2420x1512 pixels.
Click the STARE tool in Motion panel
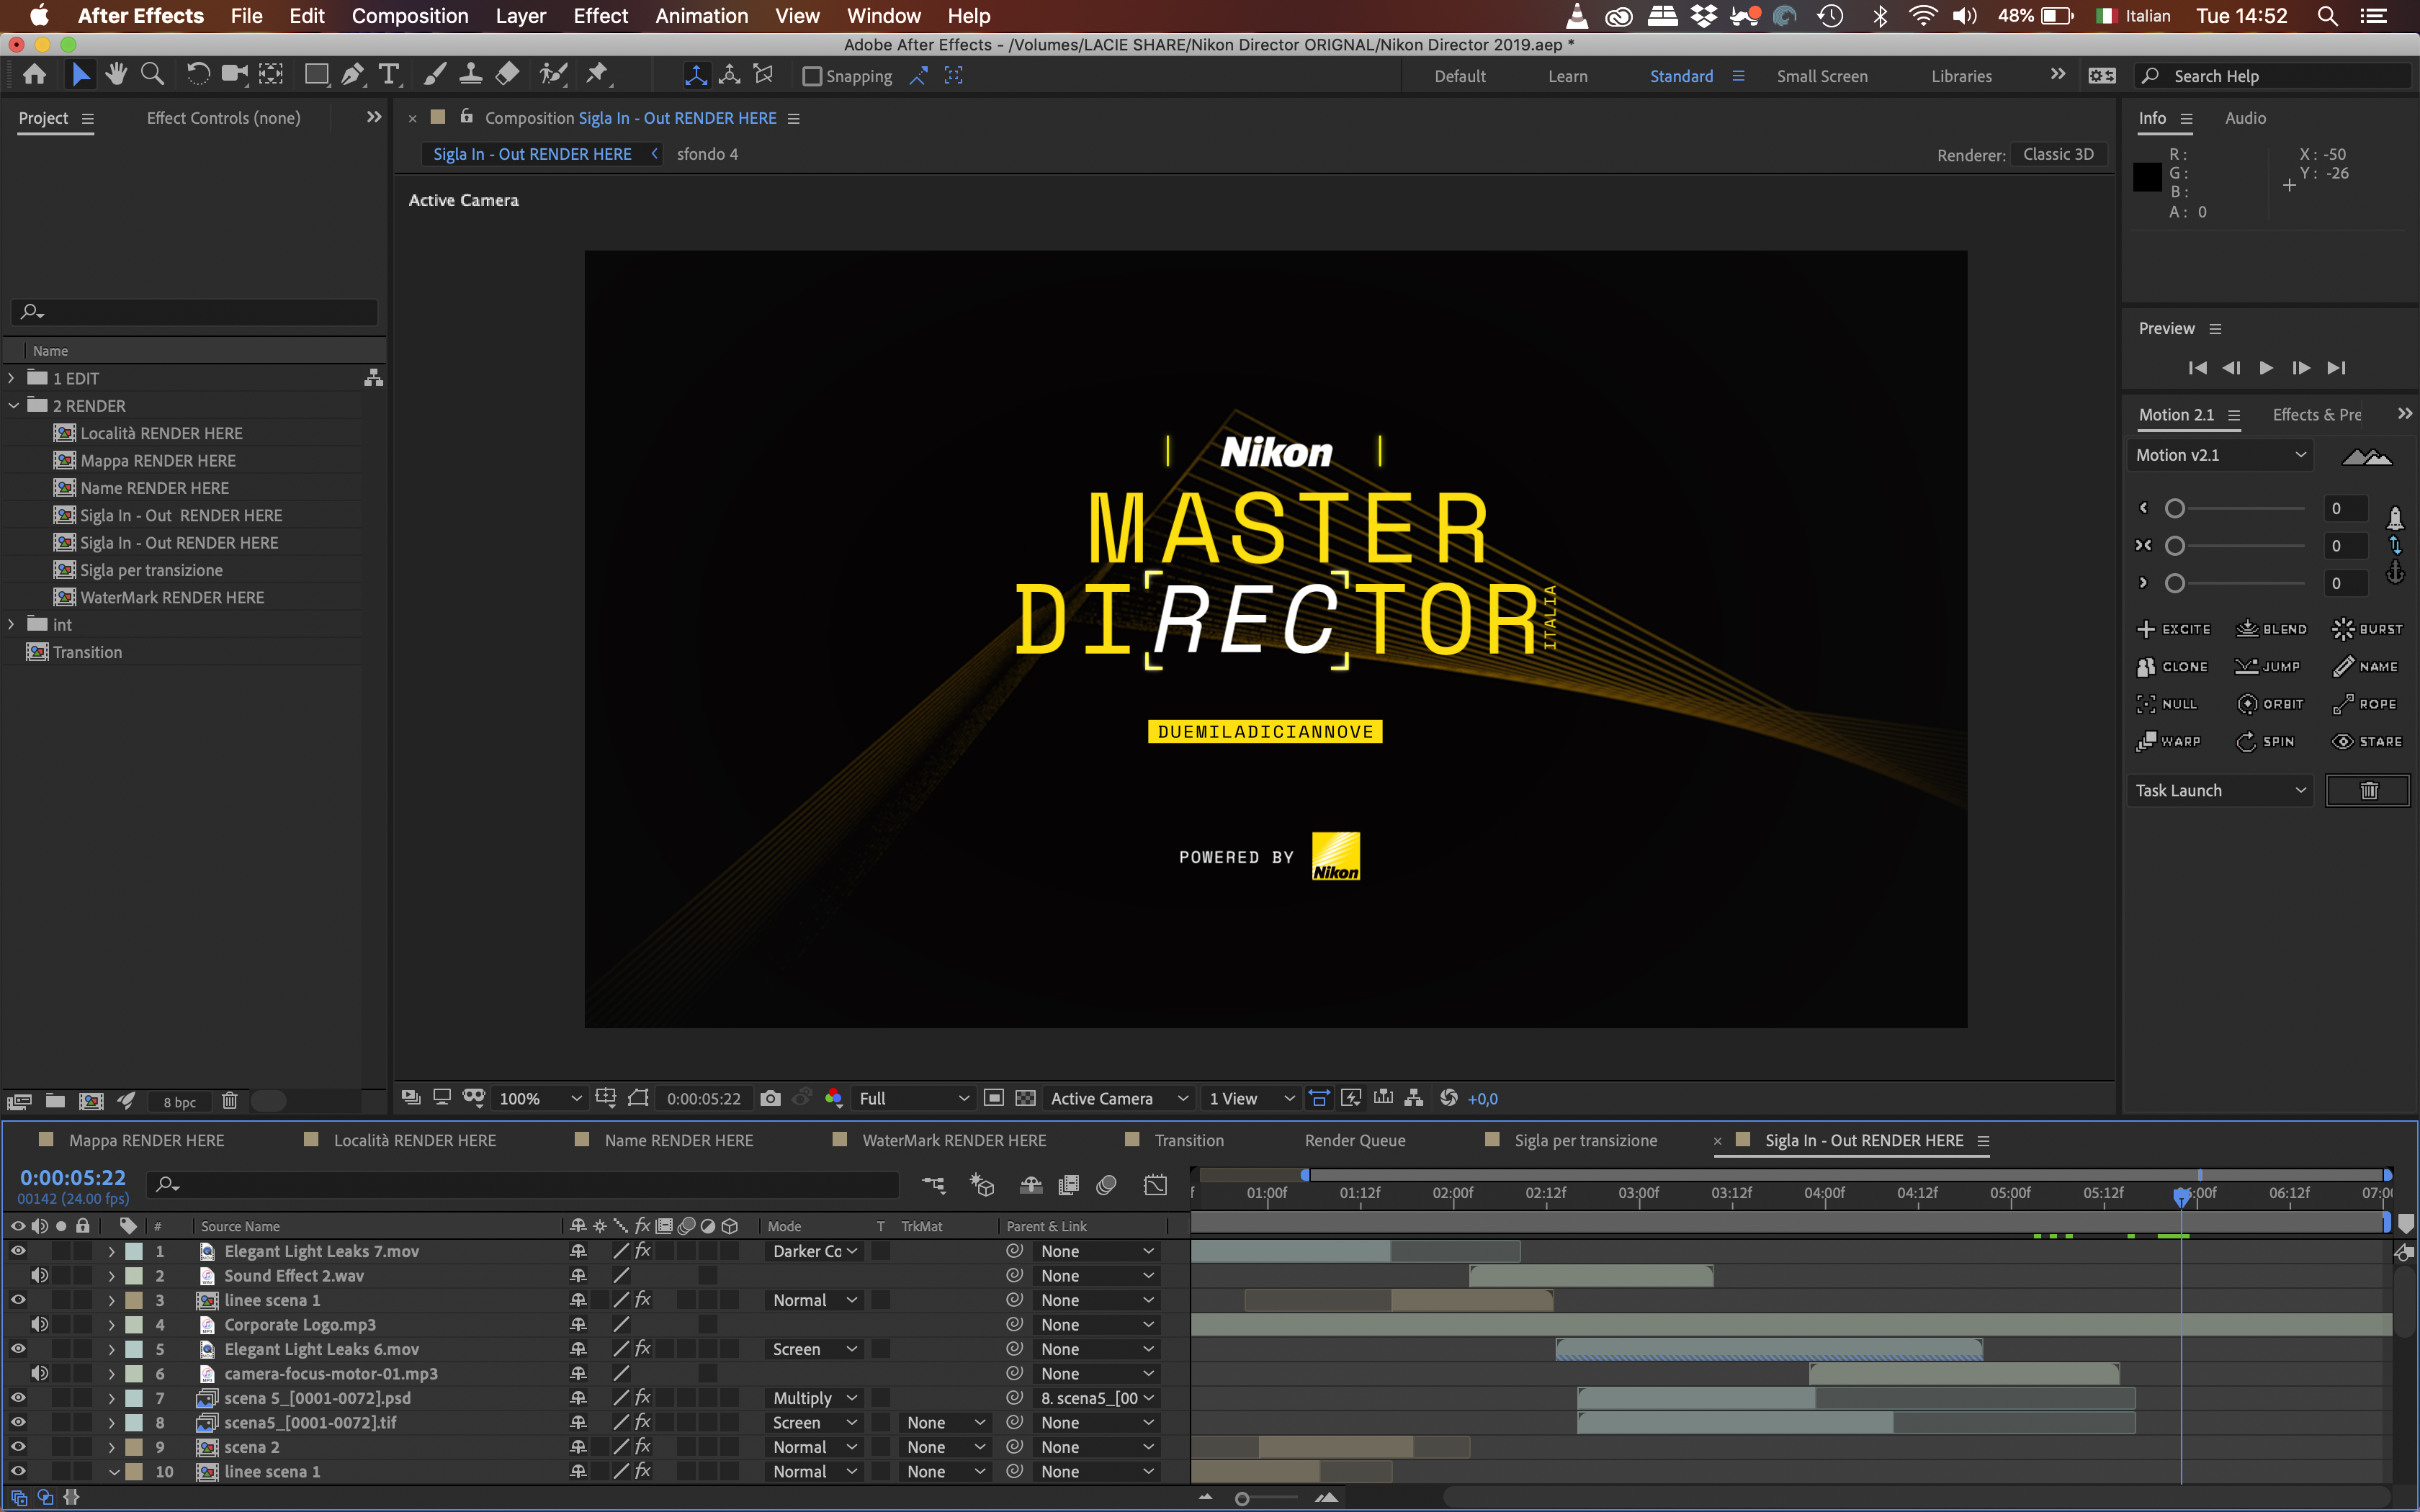2367,741
